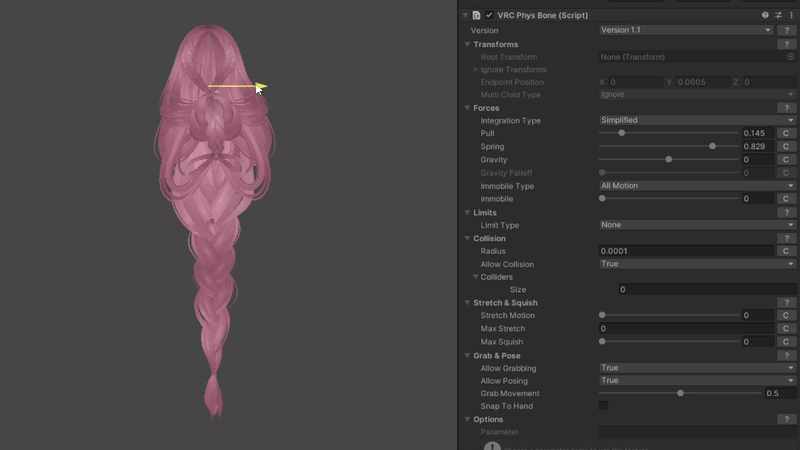Viewport: 800px width, 450px height.
Task: Click the curve button next to Pull
Action: [x=785, y=133]
